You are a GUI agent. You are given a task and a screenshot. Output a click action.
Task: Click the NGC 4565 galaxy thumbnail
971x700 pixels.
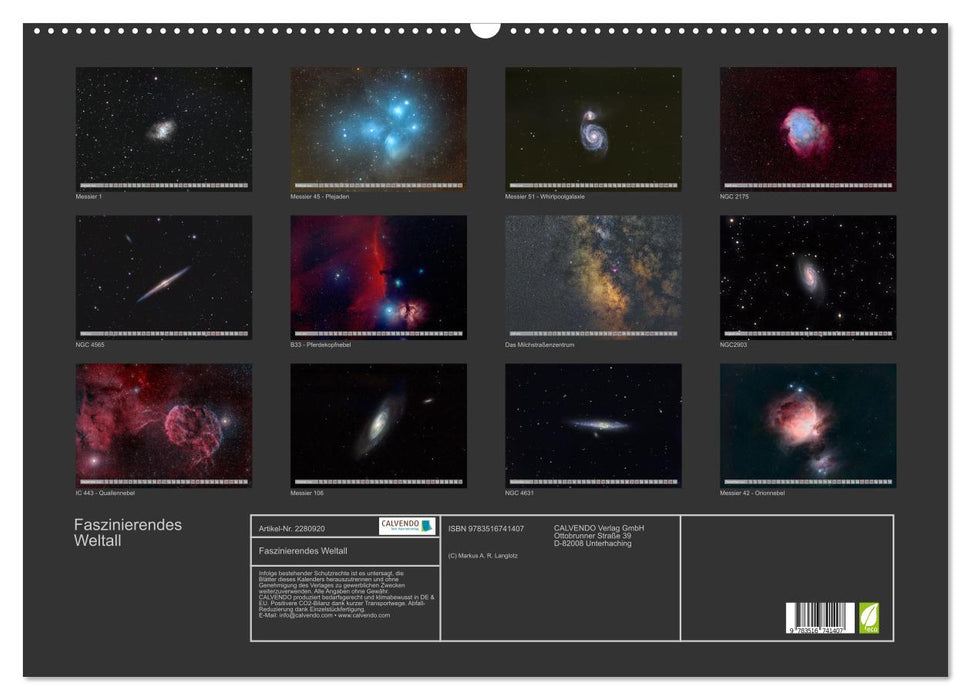point(164,277)
